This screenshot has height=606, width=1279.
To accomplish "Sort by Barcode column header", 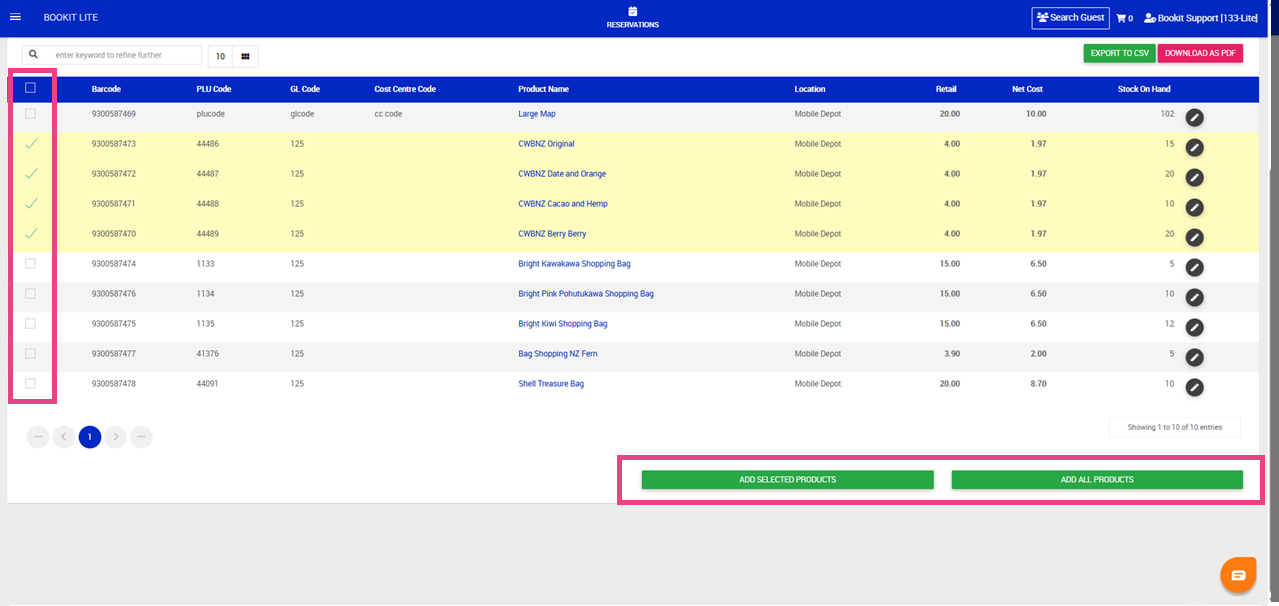I will [x=106, y=89].
